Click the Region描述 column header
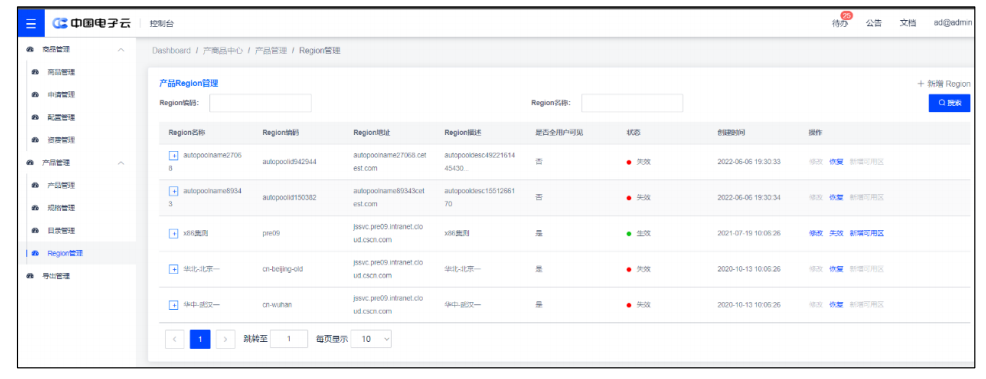The height and width of the screenshot is (379, 986). 463,133
